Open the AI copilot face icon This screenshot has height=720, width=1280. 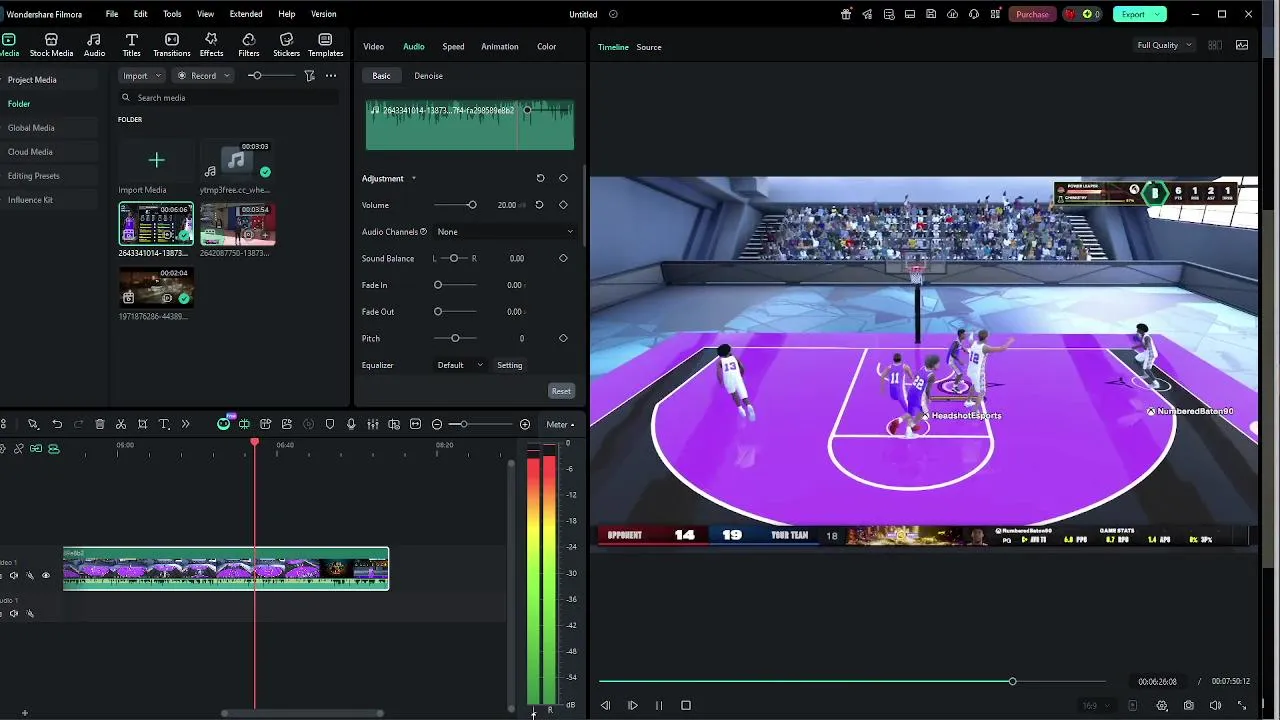[223, 424]
